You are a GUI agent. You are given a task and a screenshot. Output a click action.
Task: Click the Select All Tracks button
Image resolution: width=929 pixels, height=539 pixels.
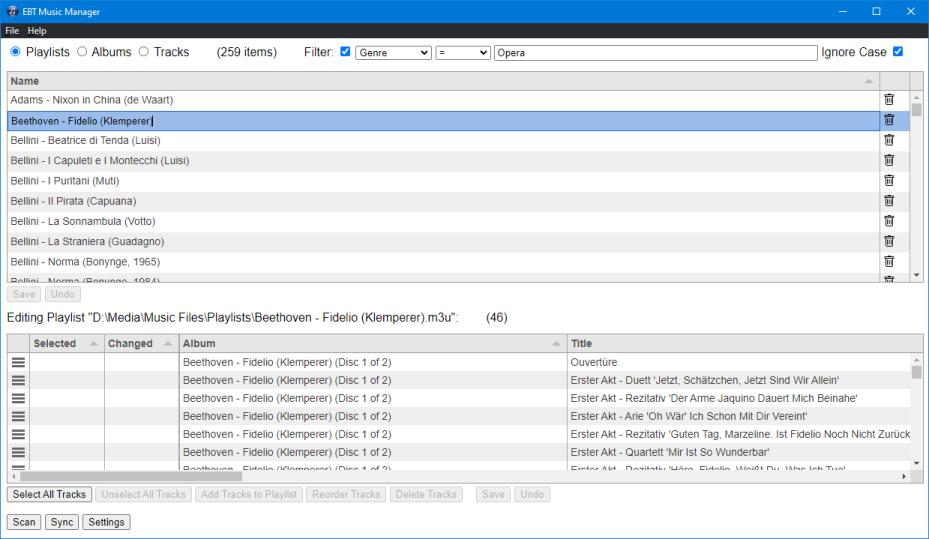49,494
